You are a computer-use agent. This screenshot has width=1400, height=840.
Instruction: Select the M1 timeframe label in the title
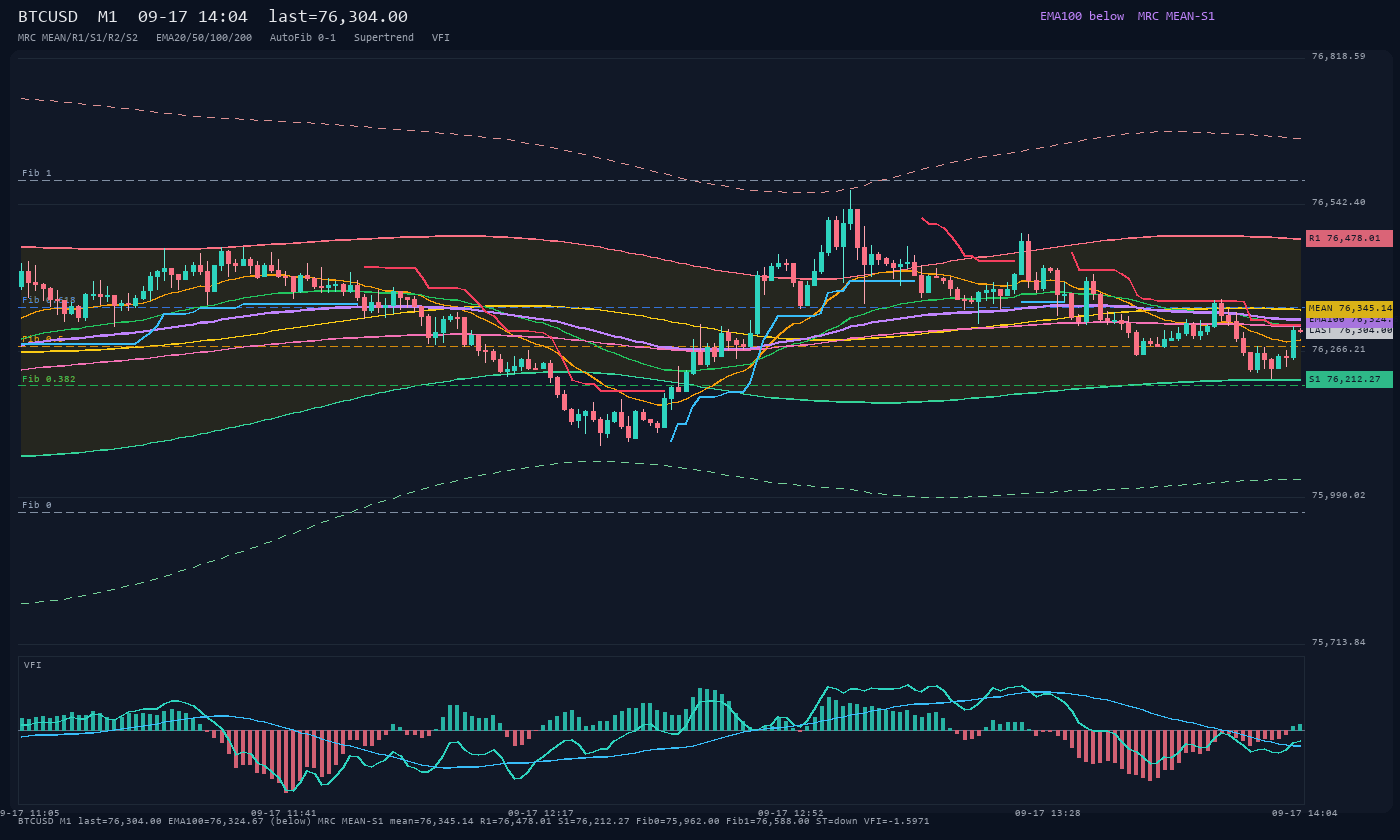coord(107,17)
